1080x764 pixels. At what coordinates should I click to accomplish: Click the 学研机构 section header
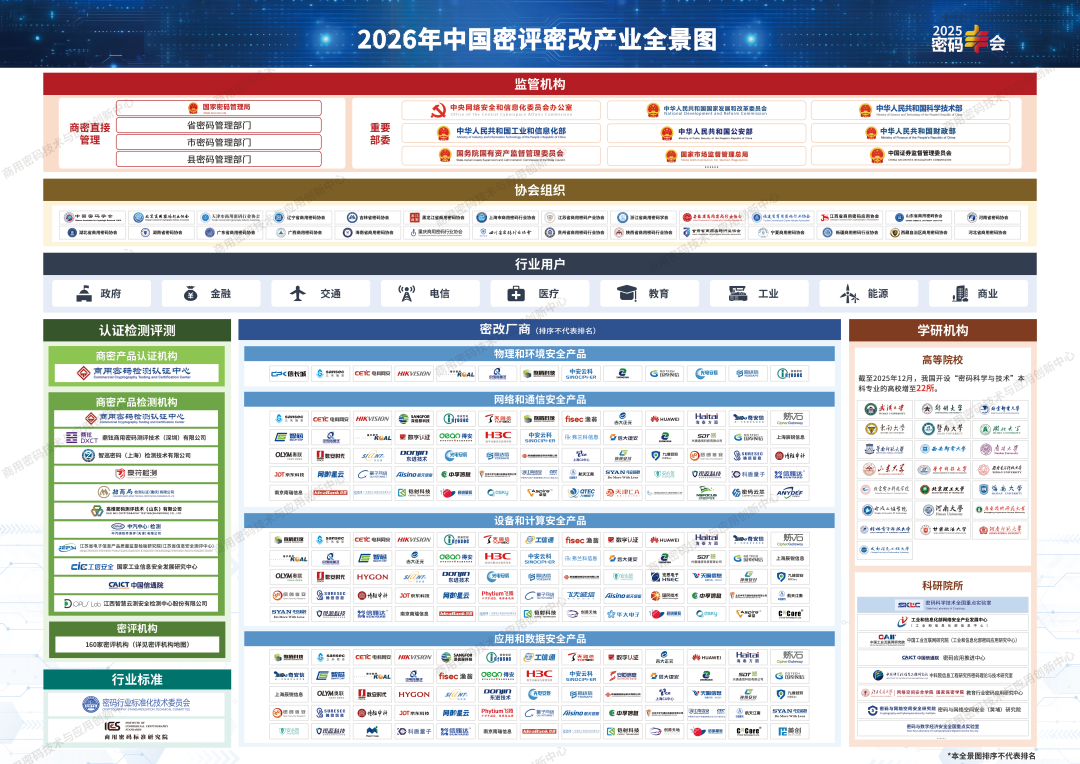tap(942, 330)
